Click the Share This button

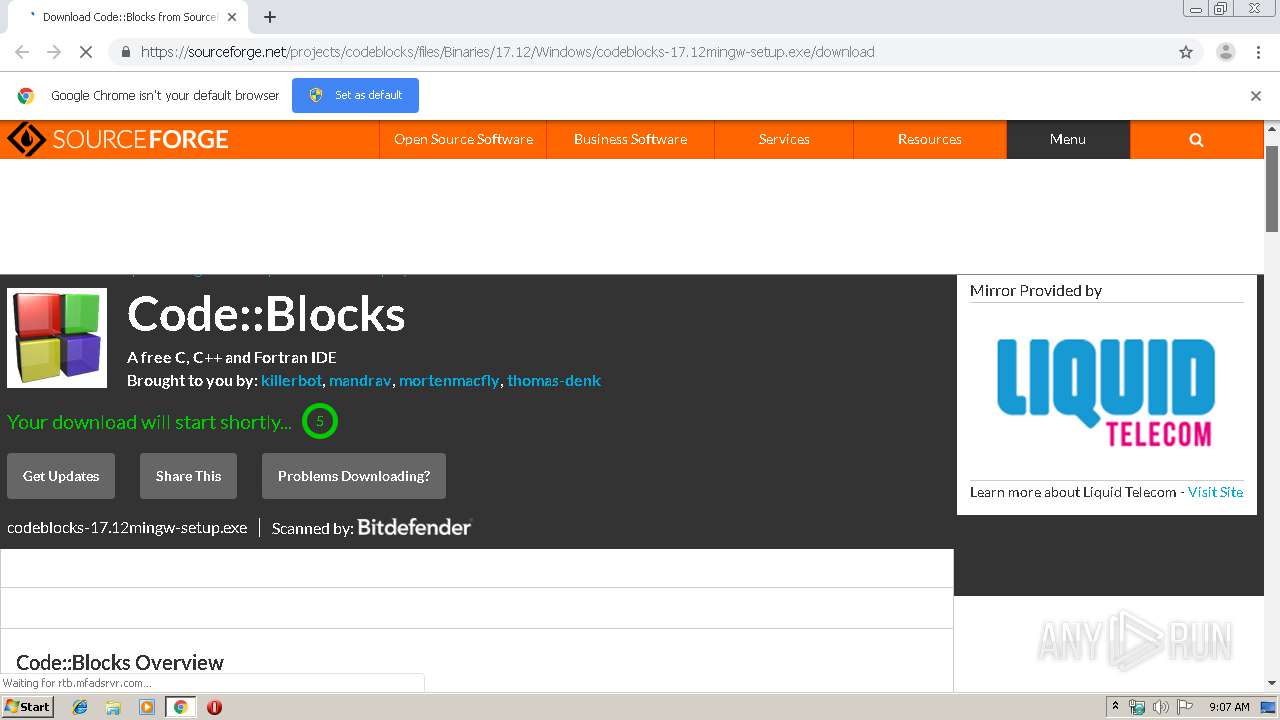tap(188, 476)
